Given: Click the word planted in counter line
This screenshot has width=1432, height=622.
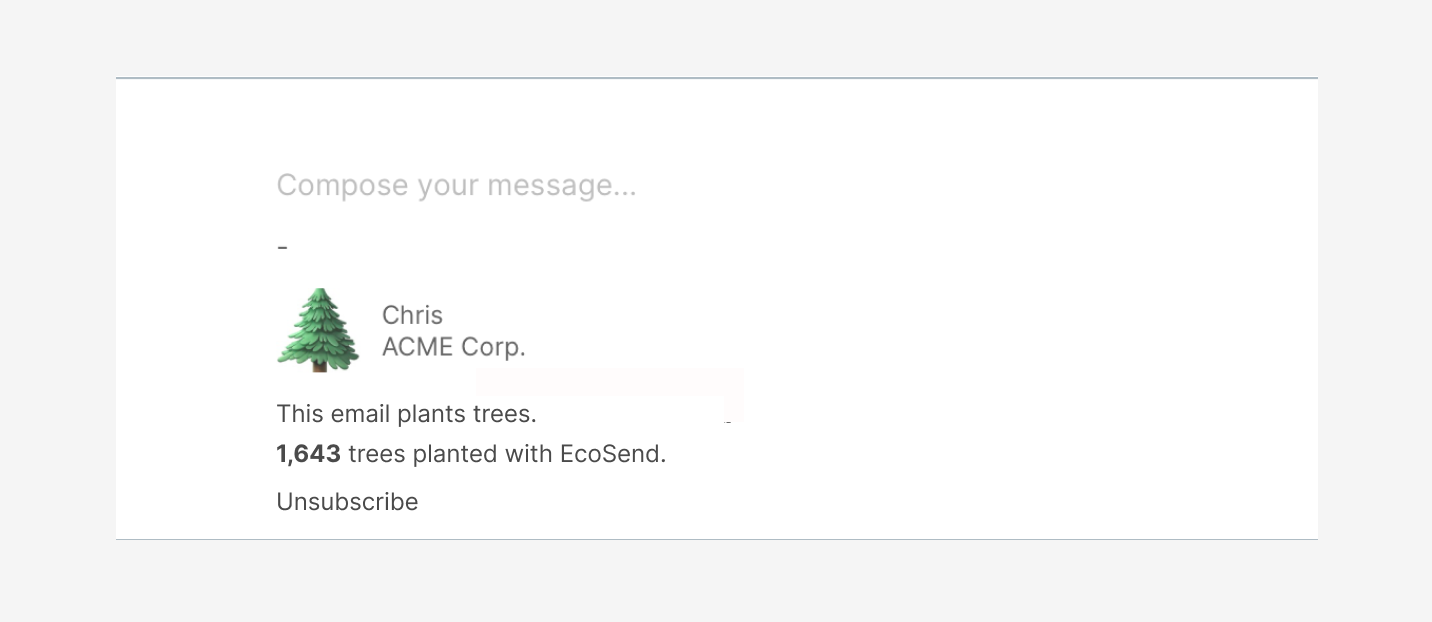Looking at the screenshot, I should click(x=454, y=454).
